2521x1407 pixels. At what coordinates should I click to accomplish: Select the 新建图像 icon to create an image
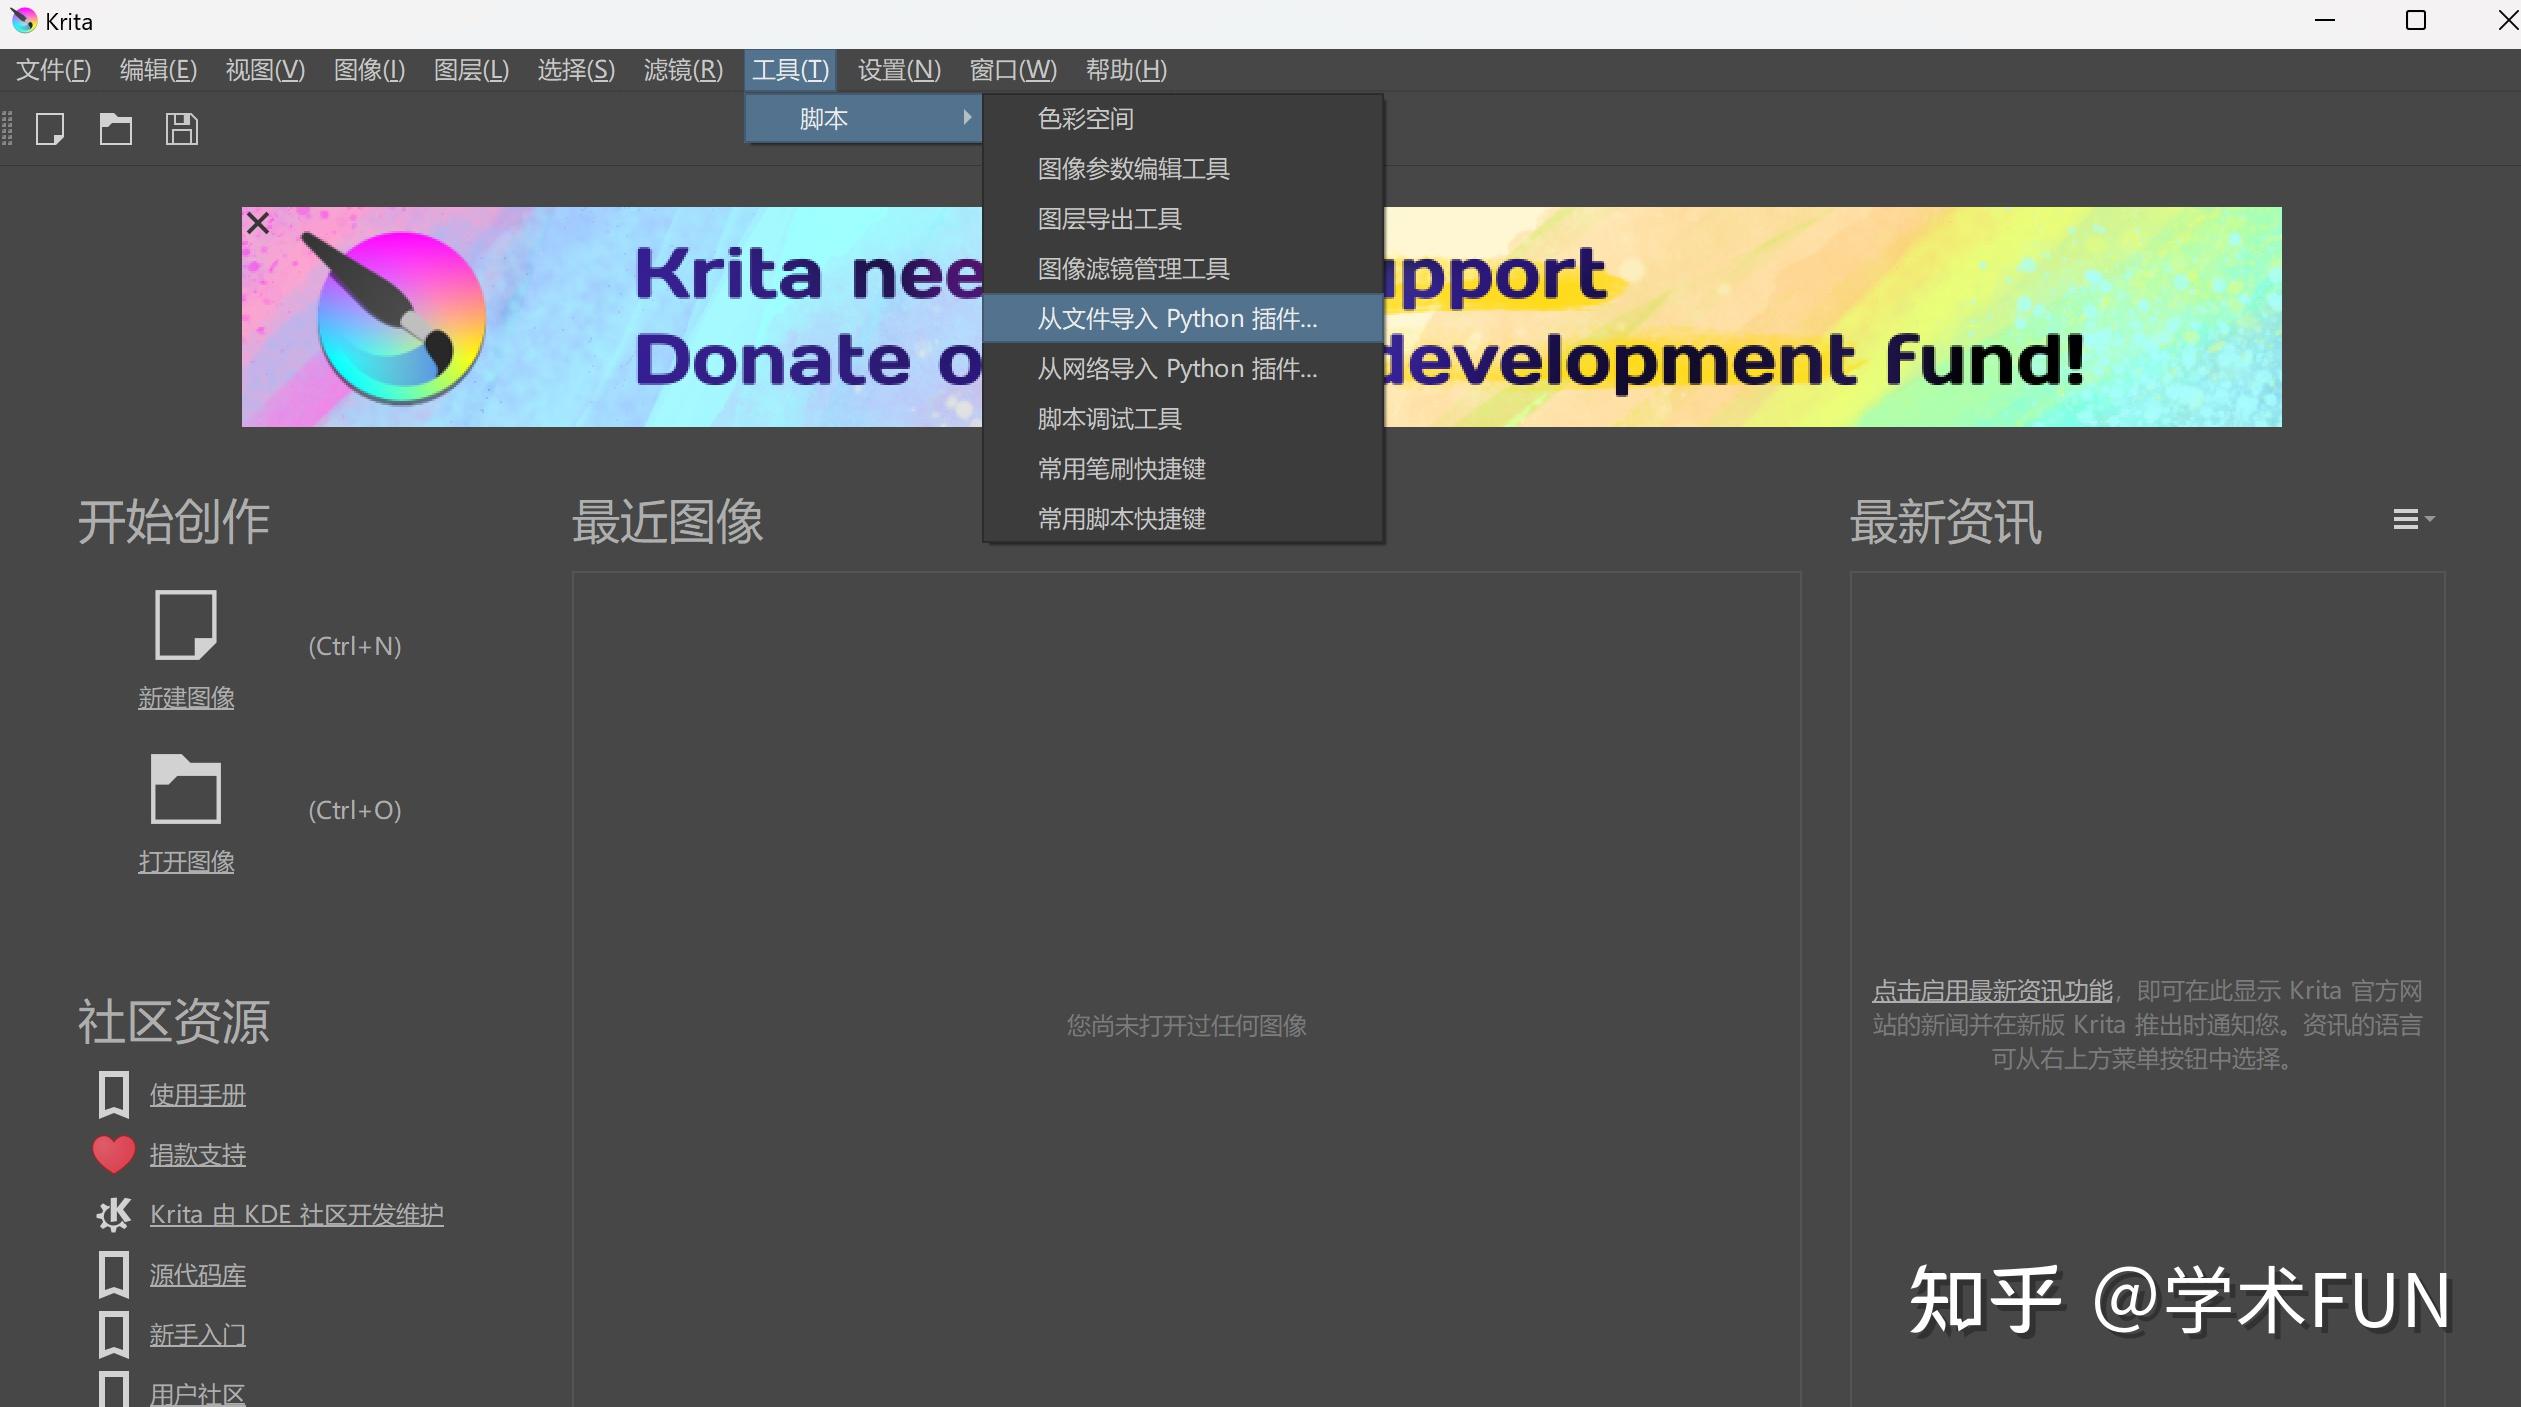click(x=186, y=625)
